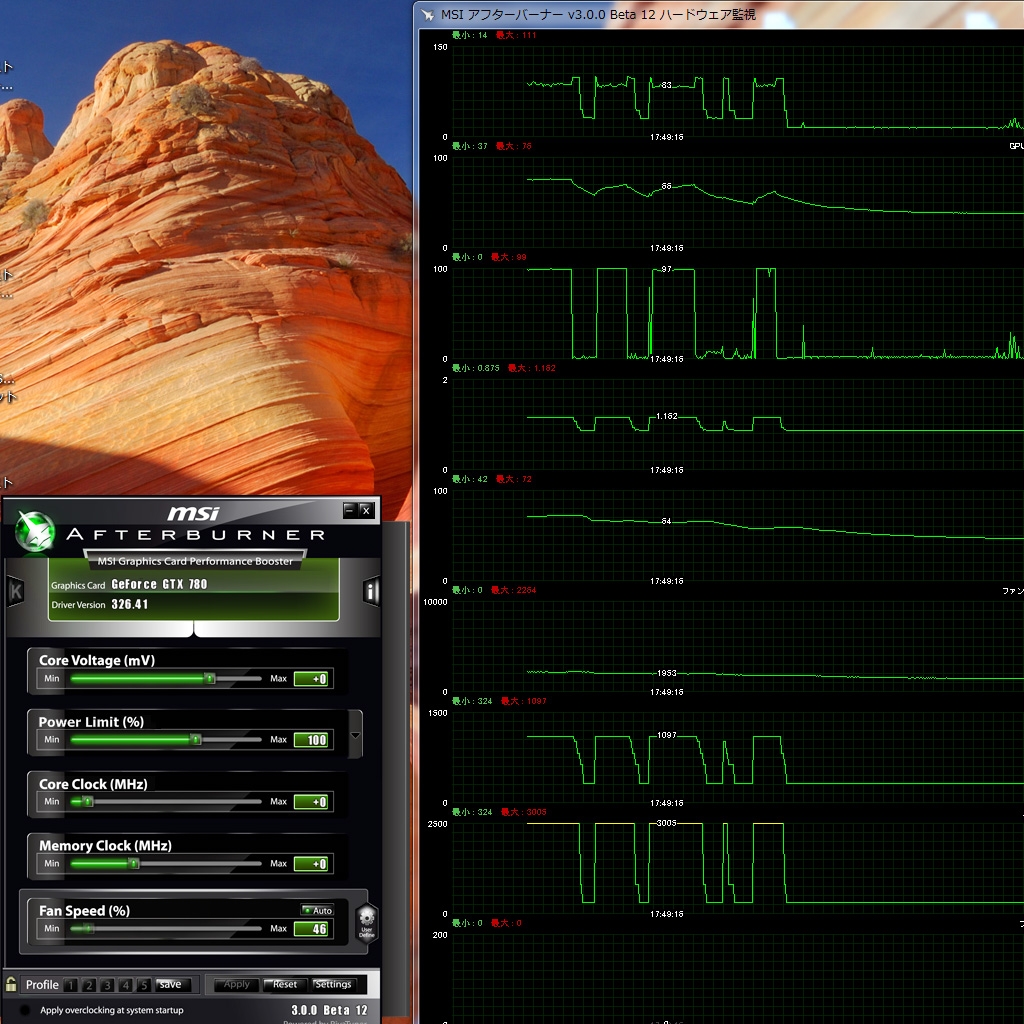
Task: Click the core clock graph label 1097
Action: point(666,735)
